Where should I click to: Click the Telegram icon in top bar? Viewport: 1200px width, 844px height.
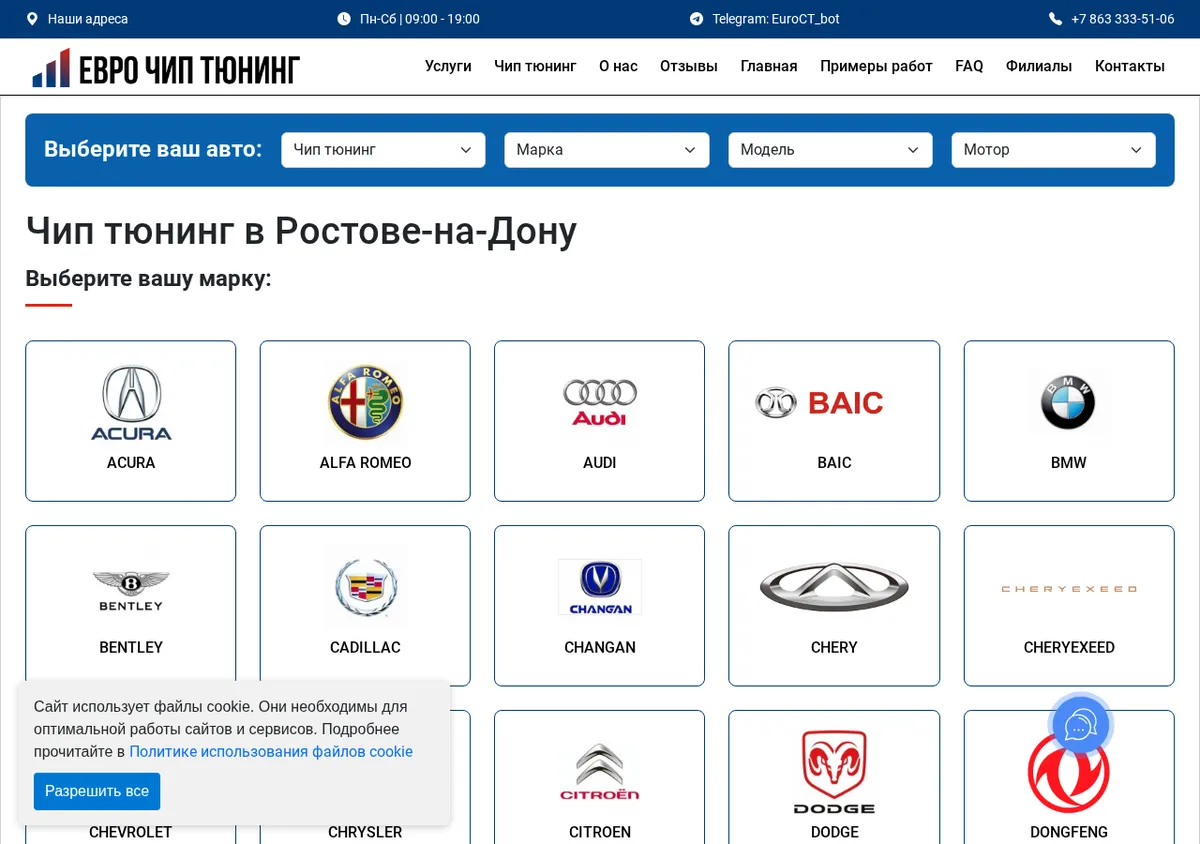696,19
